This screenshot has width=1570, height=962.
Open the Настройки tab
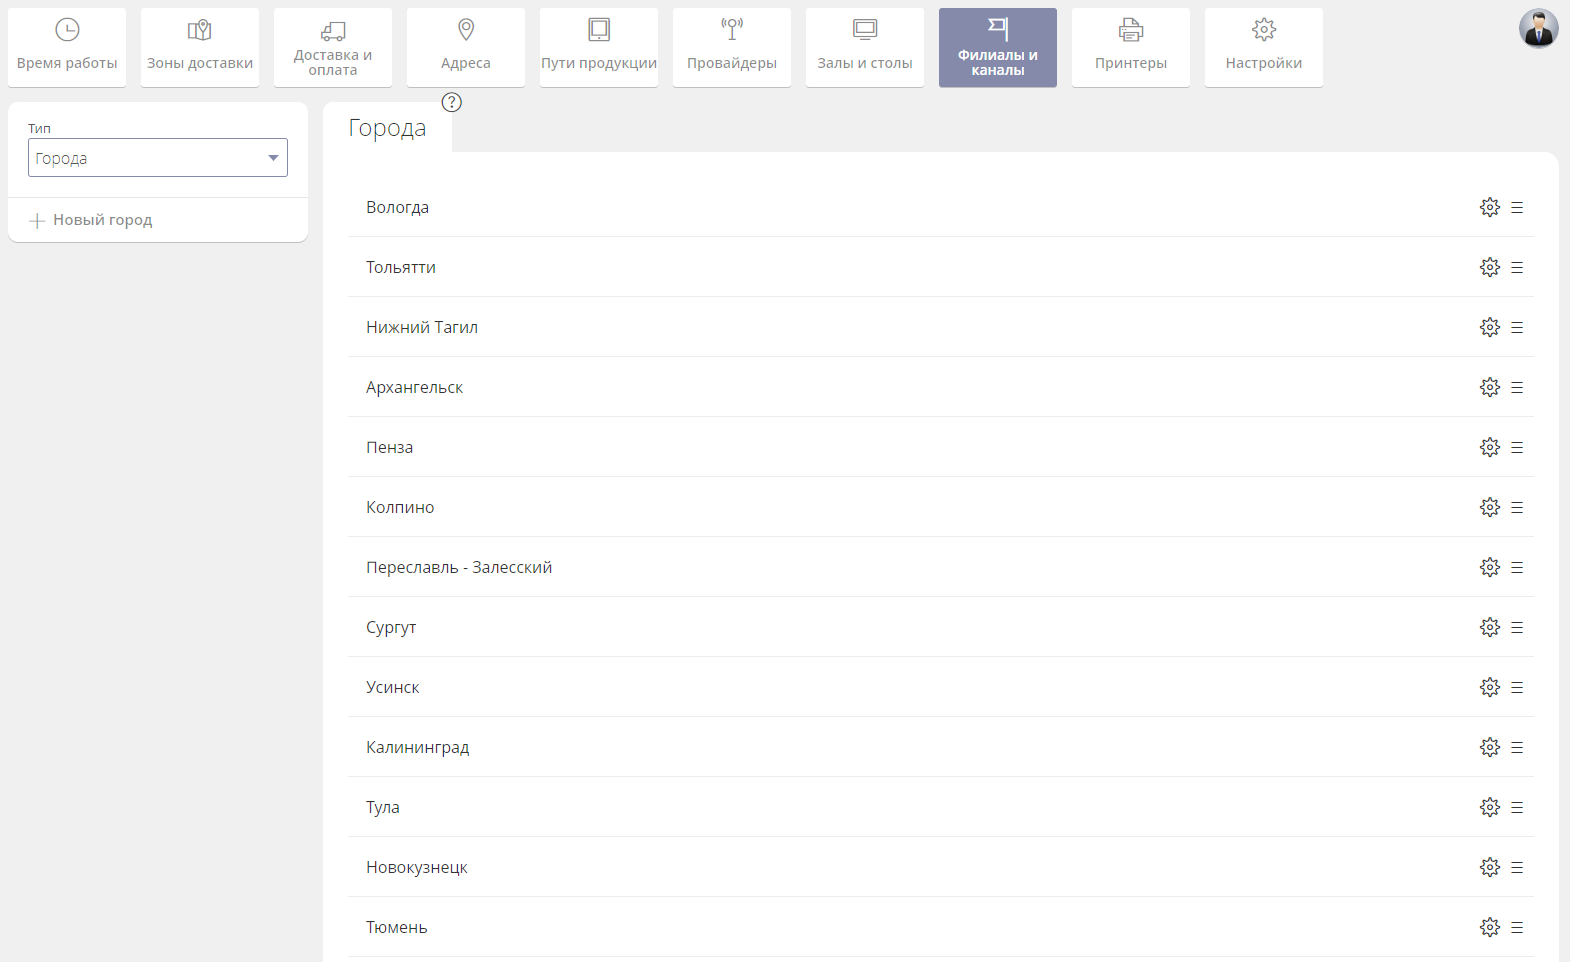coord(1263,47)
